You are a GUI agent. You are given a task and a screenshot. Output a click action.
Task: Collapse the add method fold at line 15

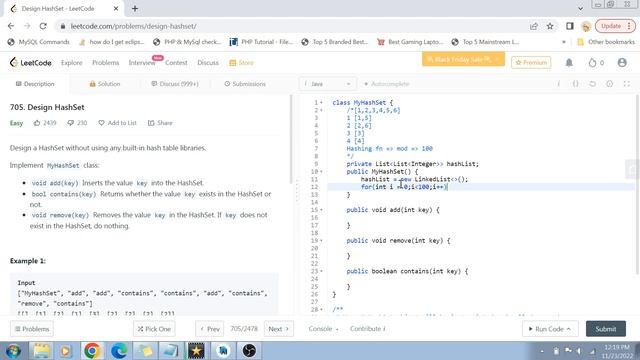pyautogui.click(x=321, y=210)
